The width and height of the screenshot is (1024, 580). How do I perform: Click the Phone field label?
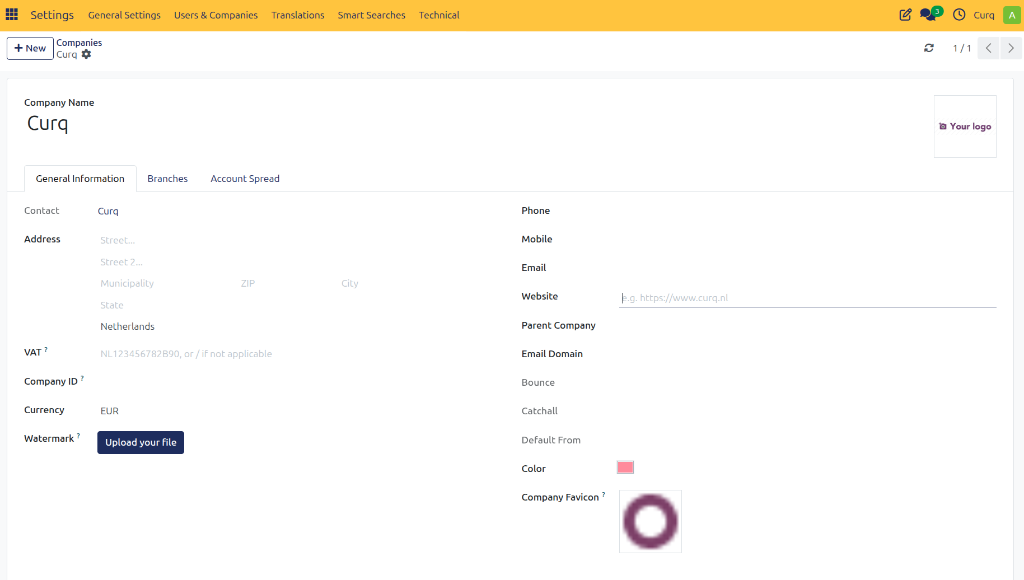coord(536,210)
